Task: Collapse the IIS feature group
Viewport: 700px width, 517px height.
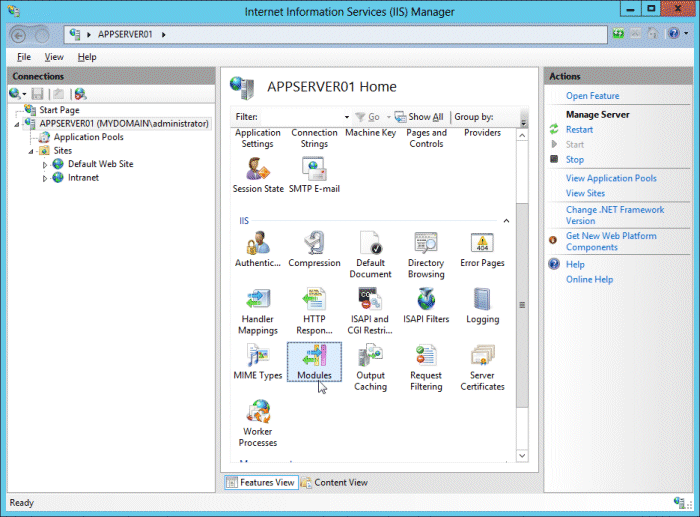Action: [x=506, y=221]
